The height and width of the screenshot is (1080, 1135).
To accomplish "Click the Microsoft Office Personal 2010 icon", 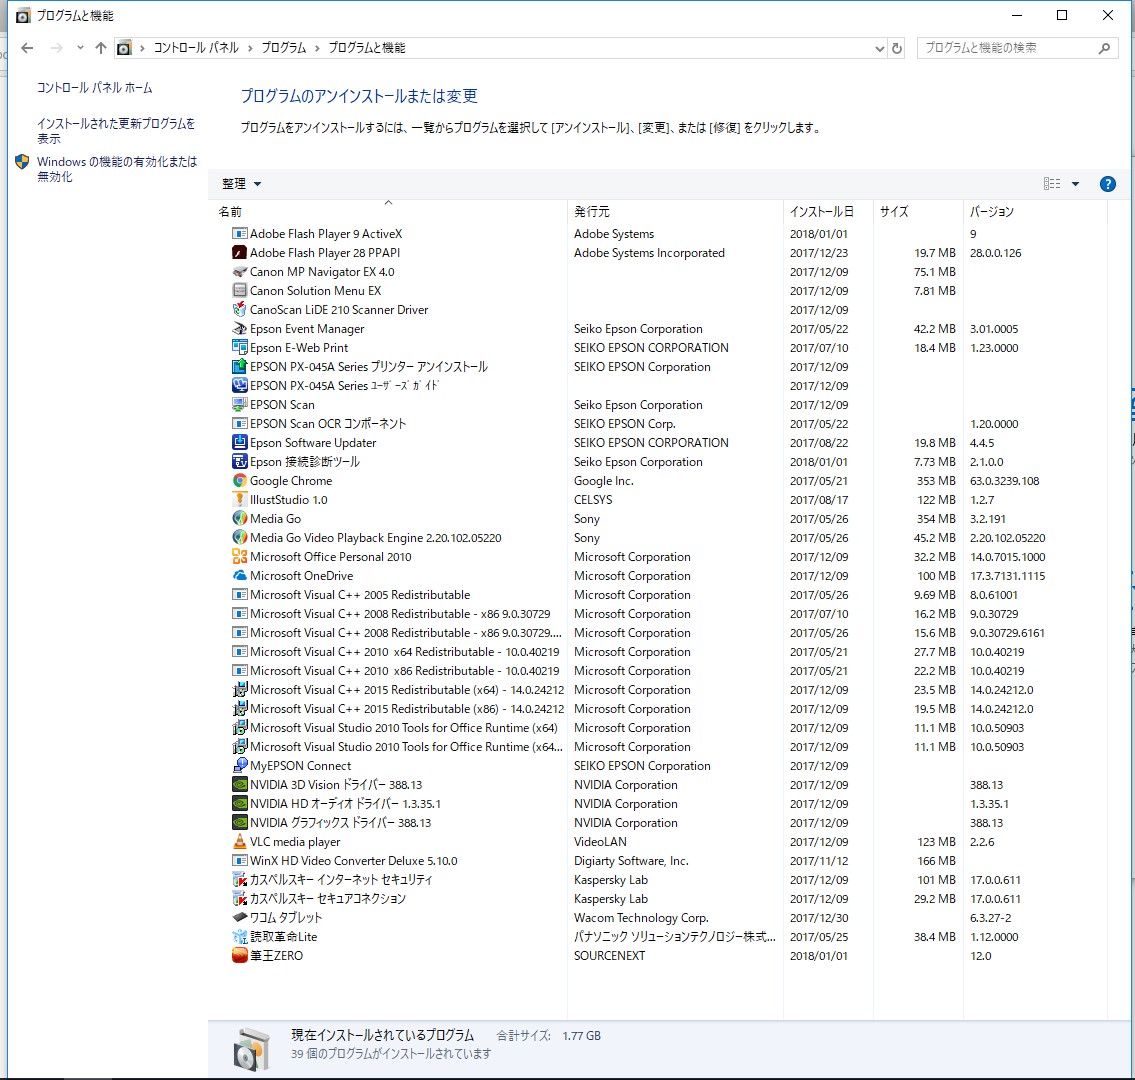I will pyautogui.click(x=240, y=557).
